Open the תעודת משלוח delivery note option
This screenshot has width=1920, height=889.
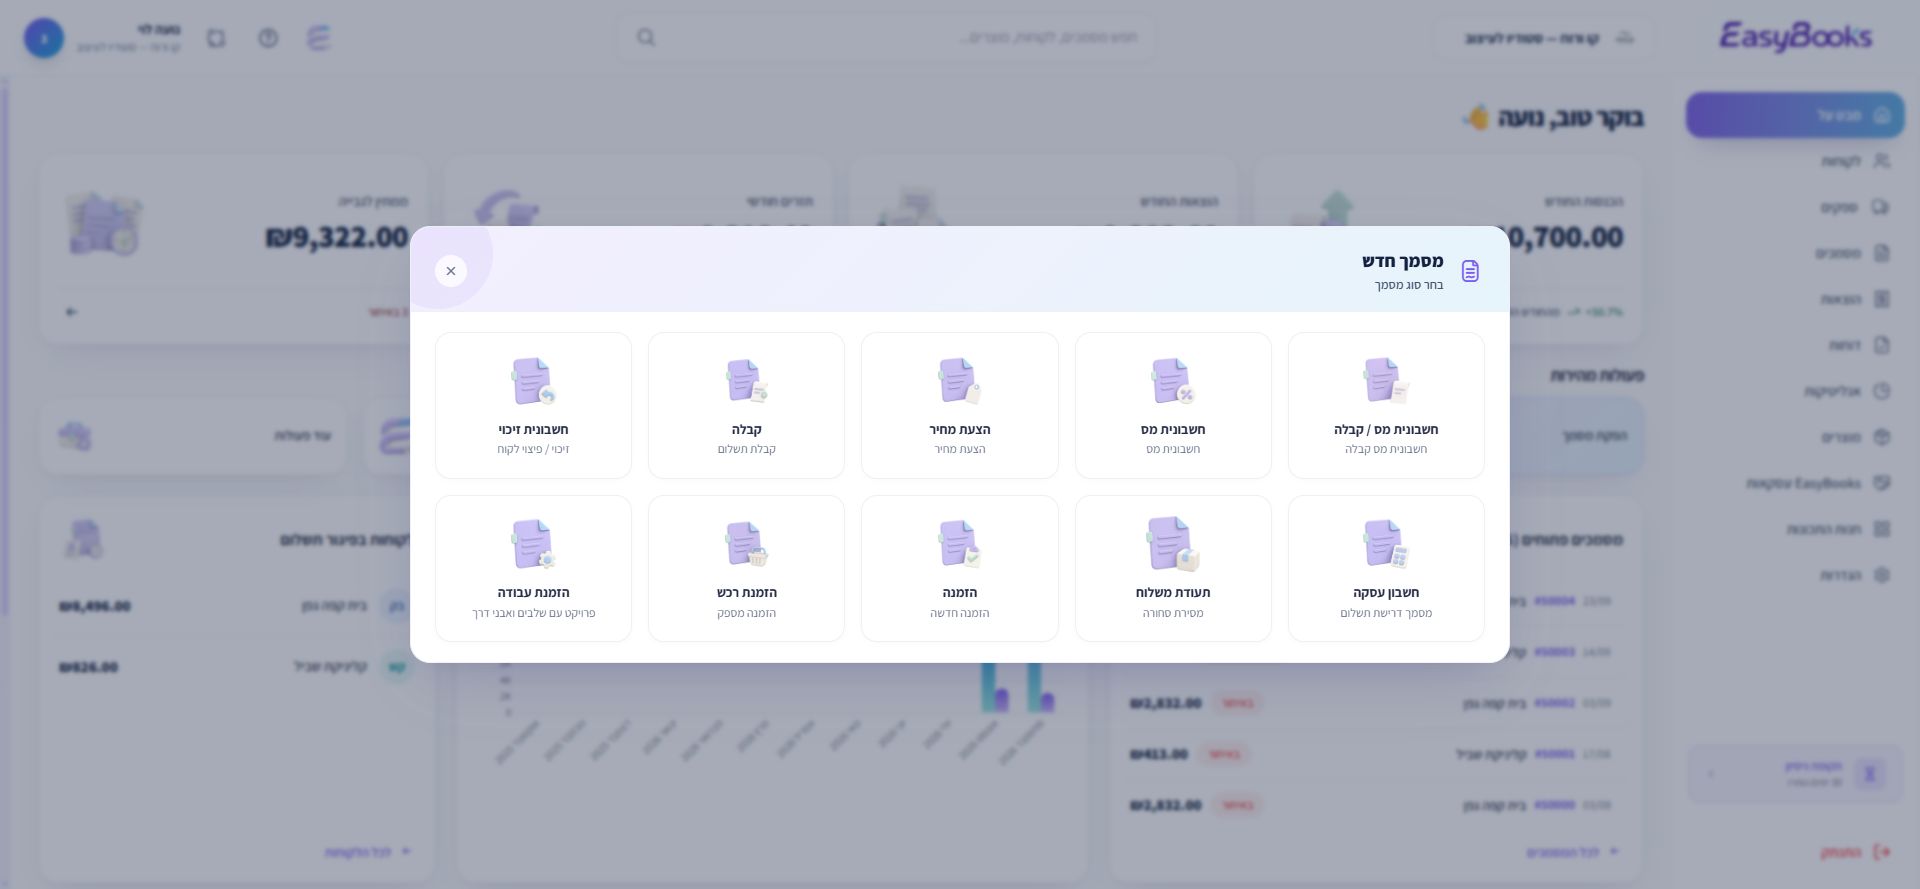point(1173,568)
